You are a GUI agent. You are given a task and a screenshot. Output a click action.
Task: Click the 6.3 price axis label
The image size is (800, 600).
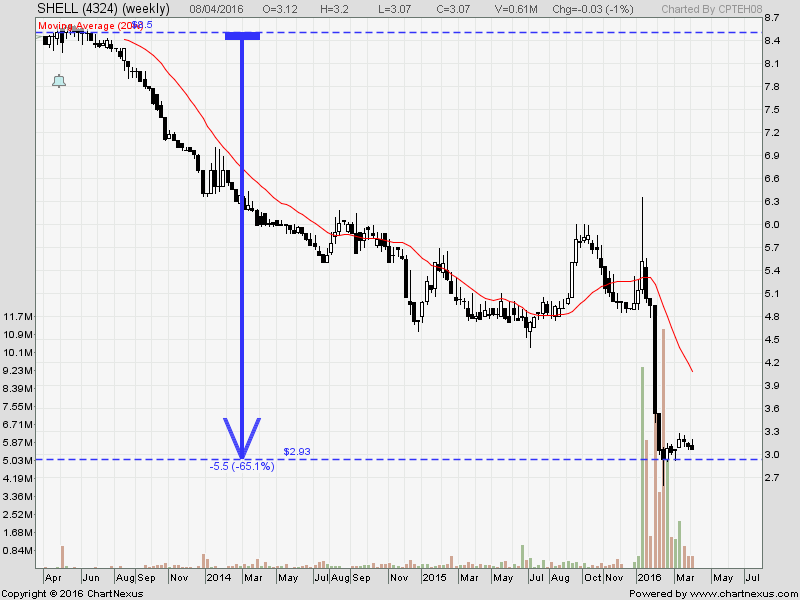(772, 202)
